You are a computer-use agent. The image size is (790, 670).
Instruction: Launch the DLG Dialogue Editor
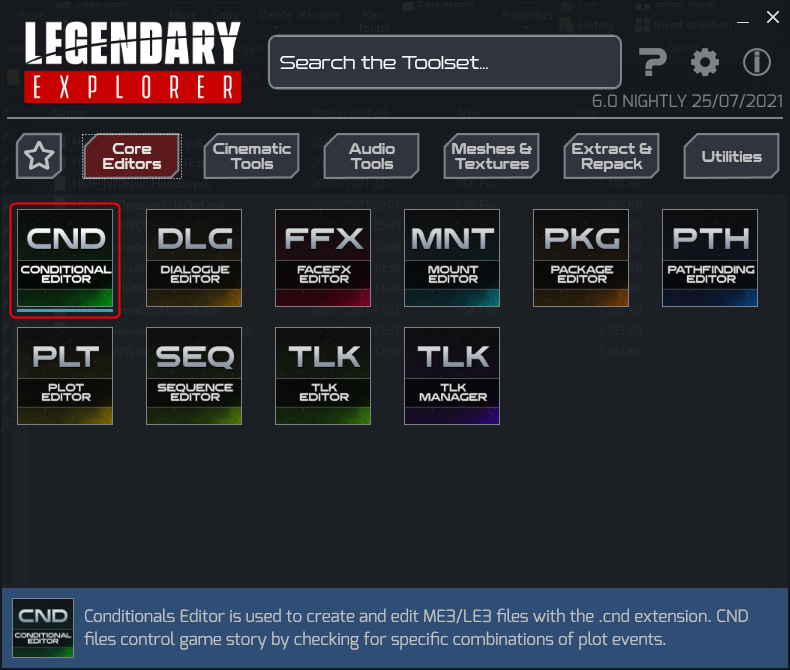(194, 258)
